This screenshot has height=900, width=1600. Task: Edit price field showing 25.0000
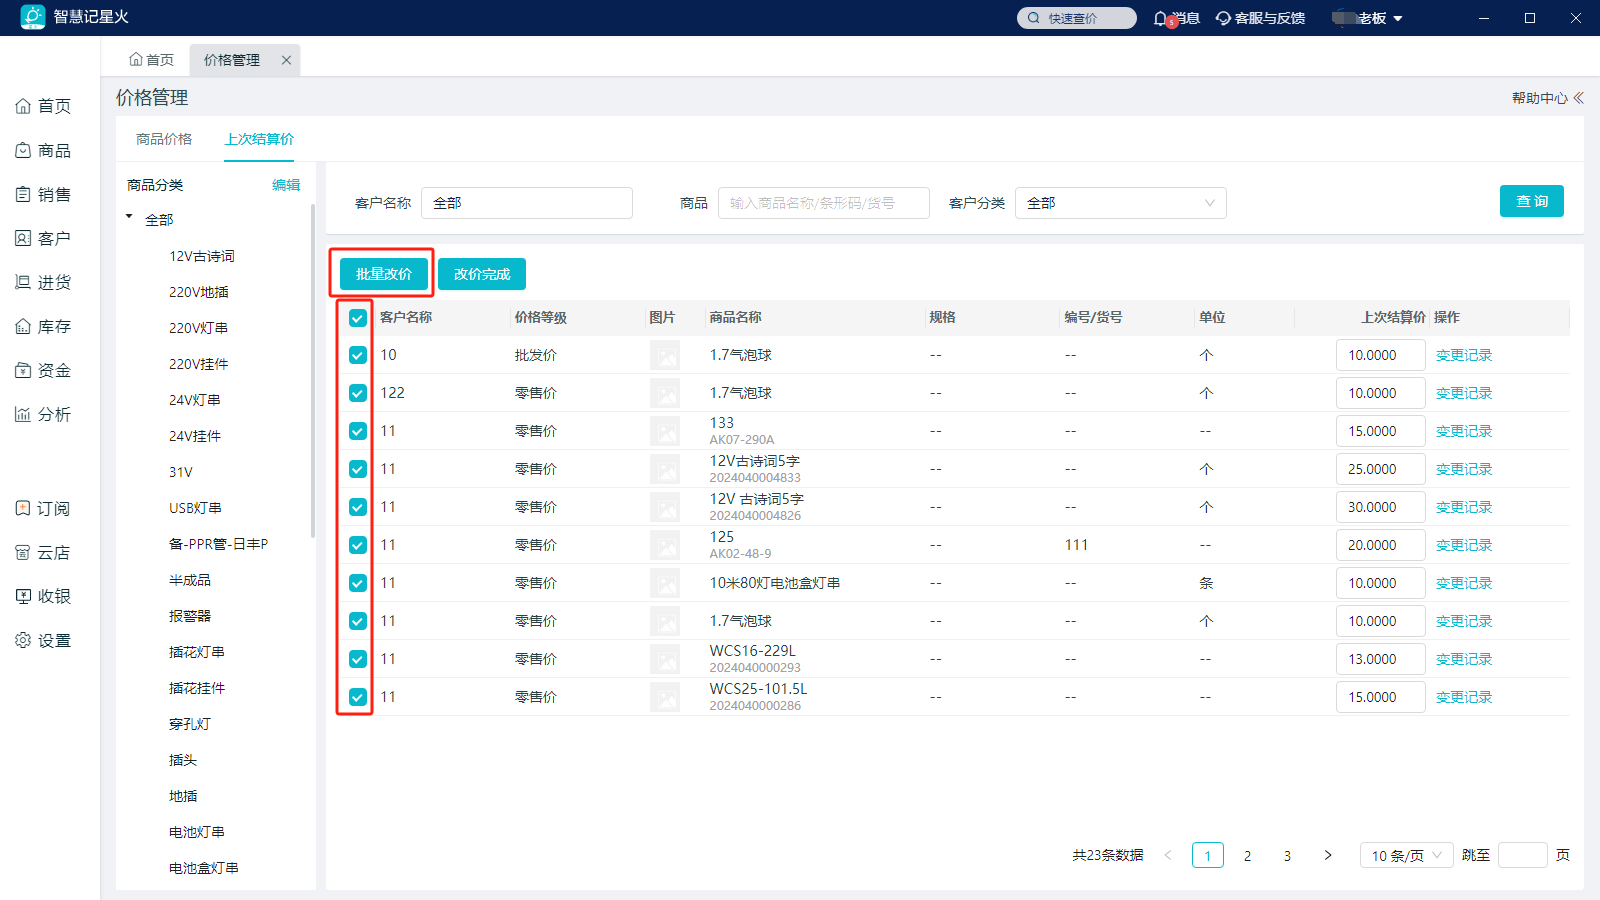1381,469
